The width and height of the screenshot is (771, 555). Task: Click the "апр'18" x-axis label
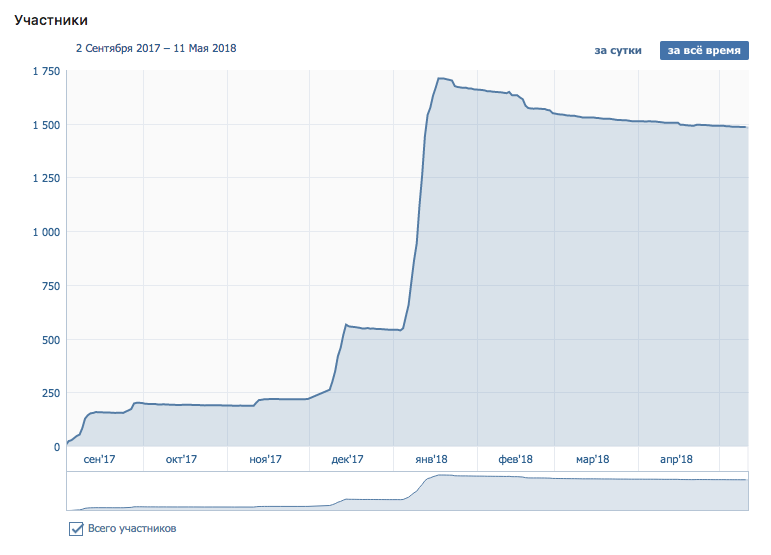pyautogui.click(x=677, y=459)
